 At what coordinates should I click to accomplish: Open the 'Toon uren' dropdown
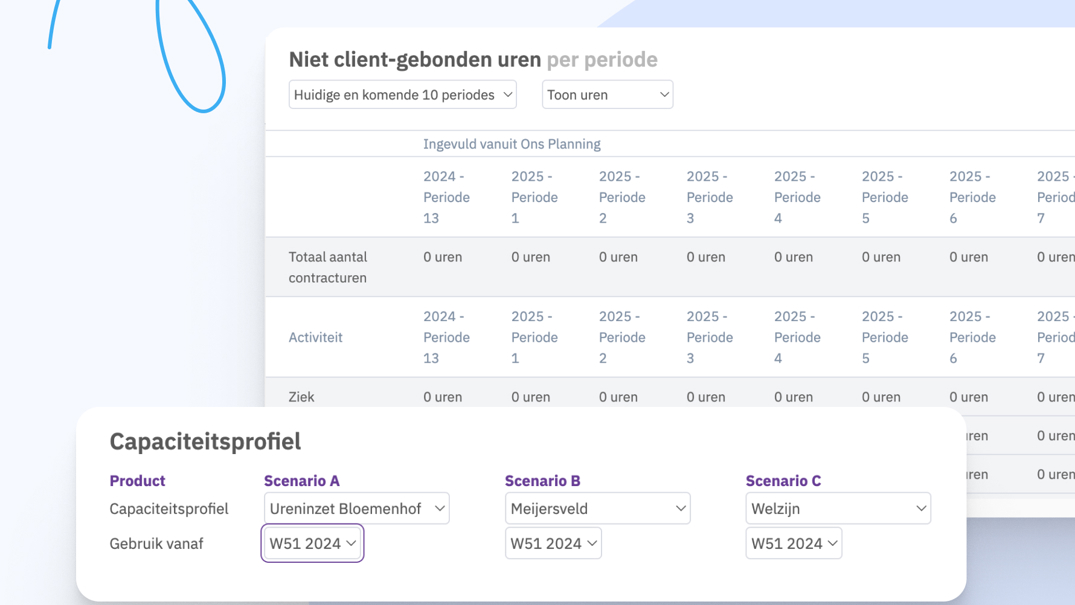pyautogui.click(x=606, y=94)
